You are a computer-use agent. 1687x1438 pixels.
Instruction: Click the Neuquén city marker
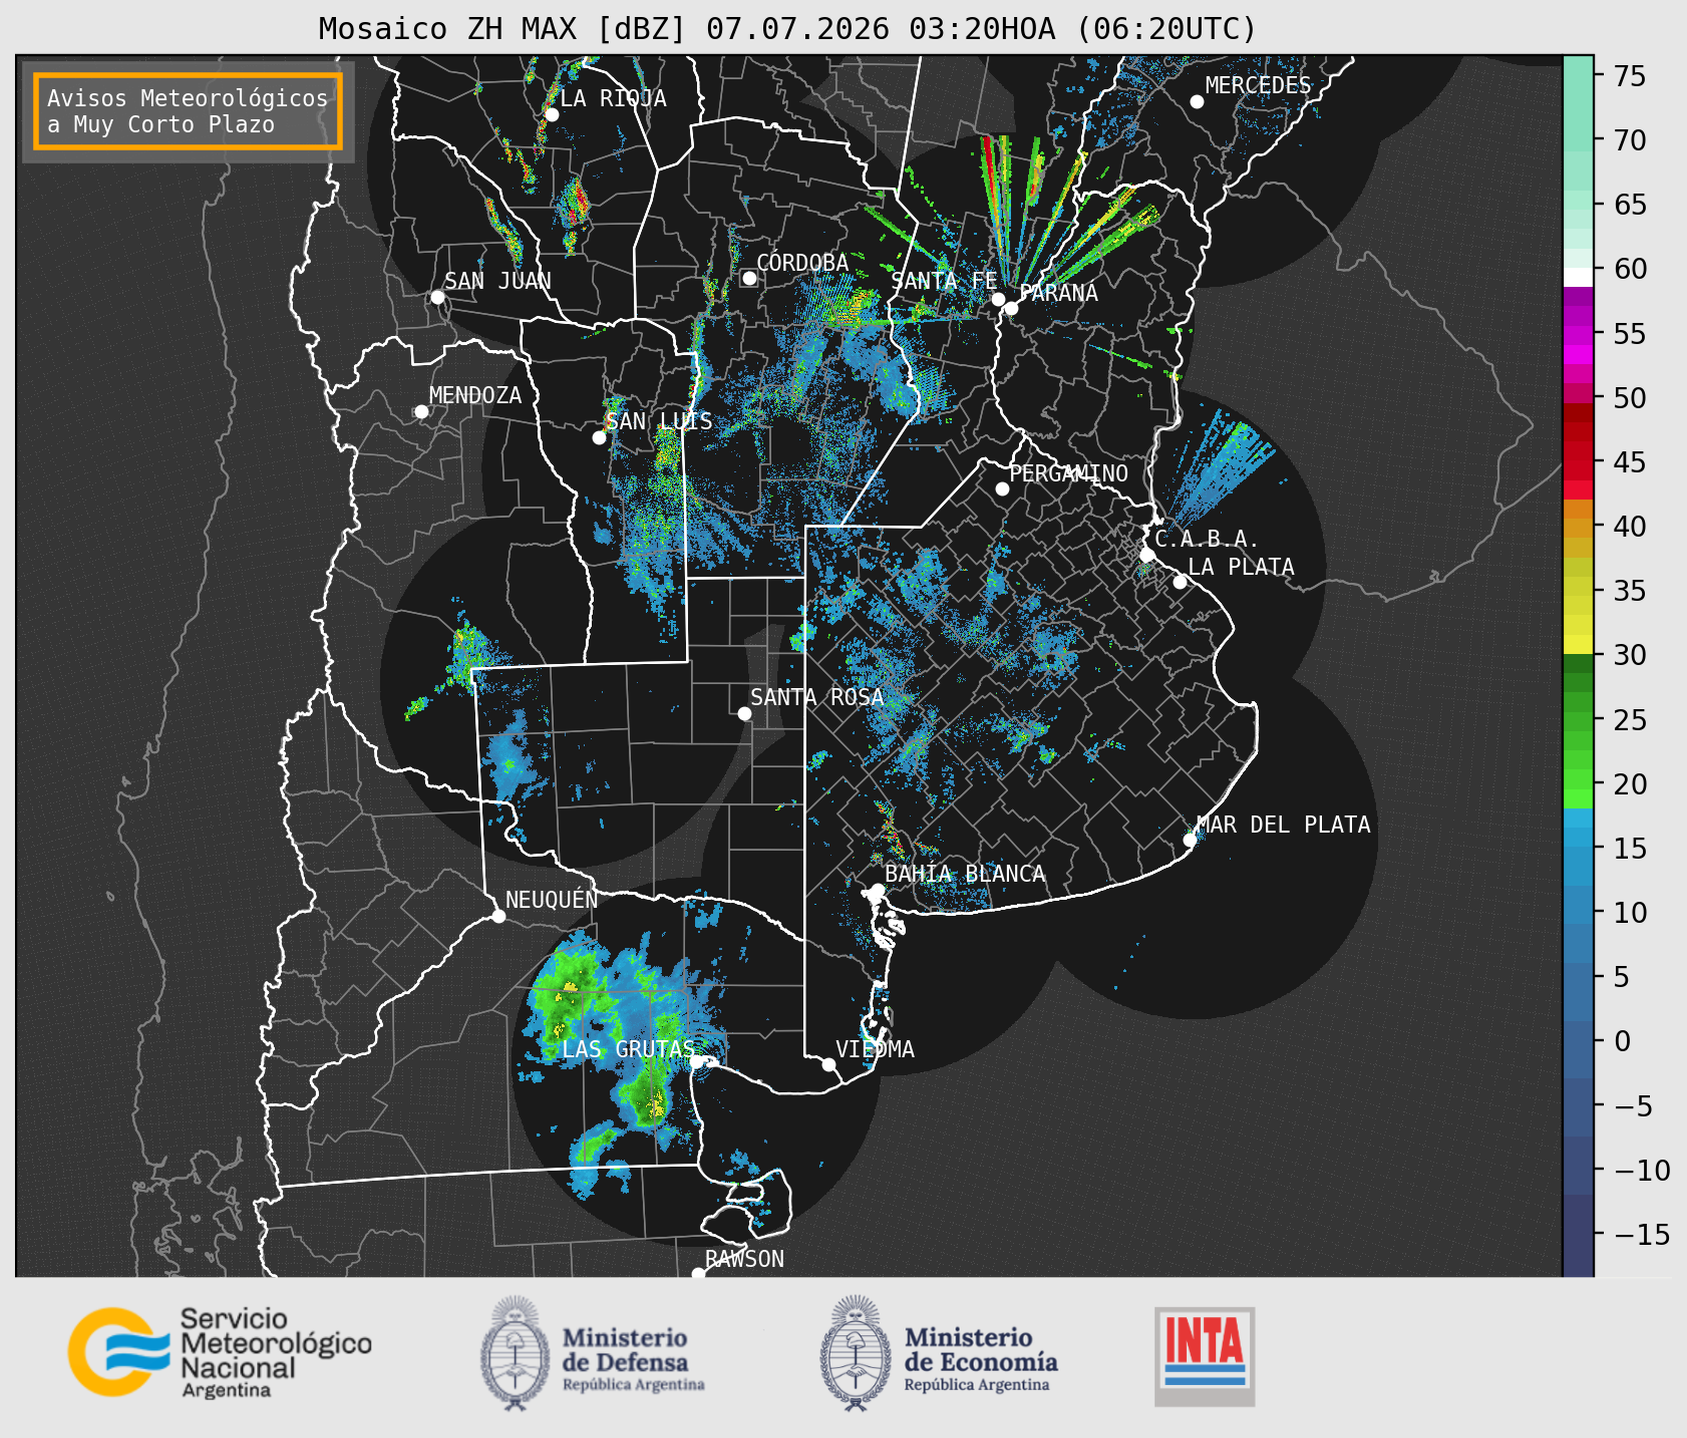[498, 916]
